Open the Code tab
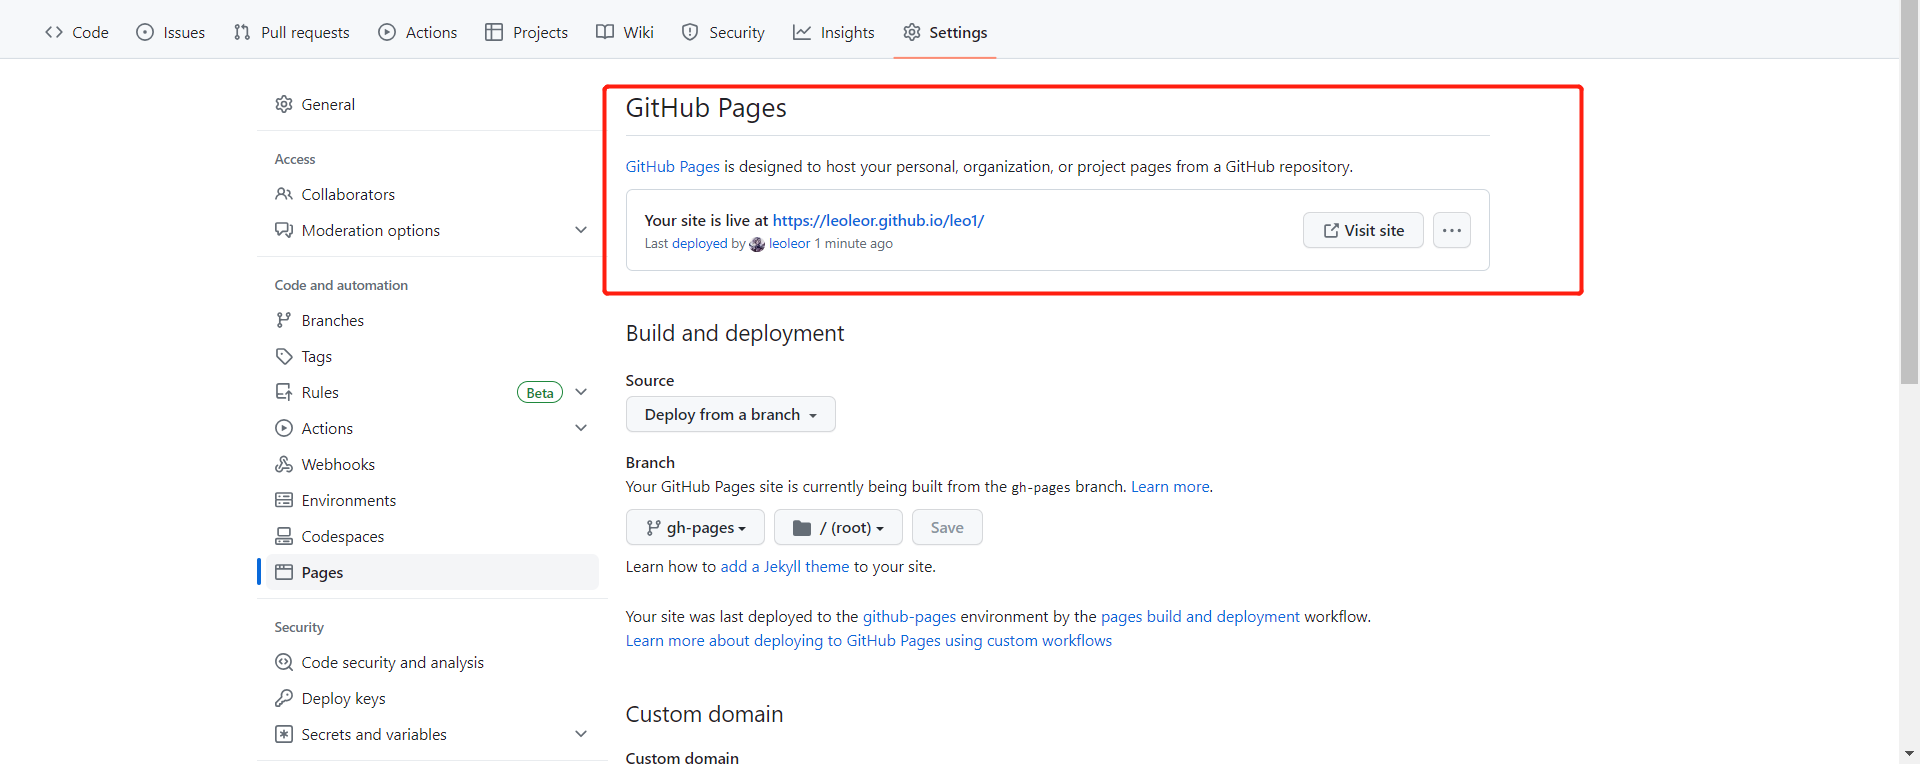 pos(77,32)
